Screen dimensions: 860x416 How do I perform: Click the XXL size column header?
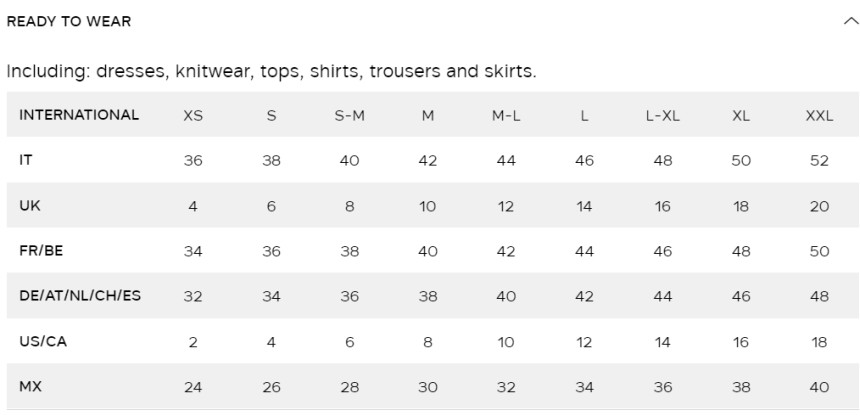pos(819,116)
